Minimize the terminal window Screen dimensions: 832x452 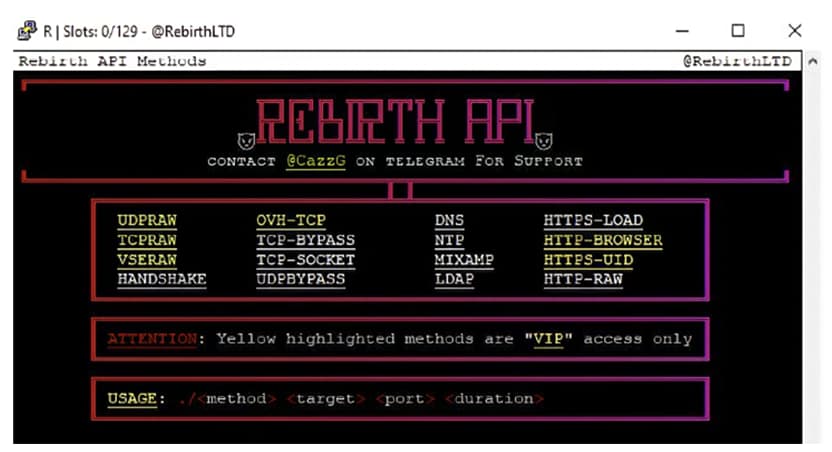(x=681, y=31)
